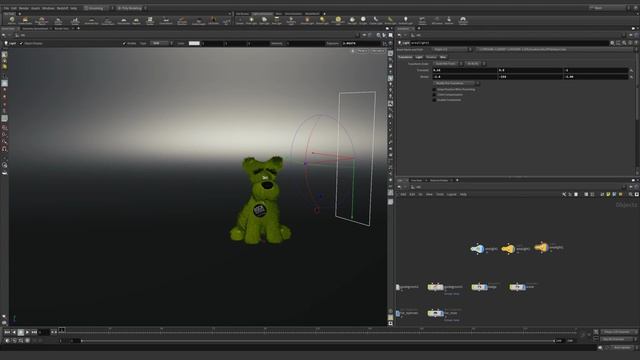
Task: Select the Stereo Camera shelf tool
Action: click(422, 21)
